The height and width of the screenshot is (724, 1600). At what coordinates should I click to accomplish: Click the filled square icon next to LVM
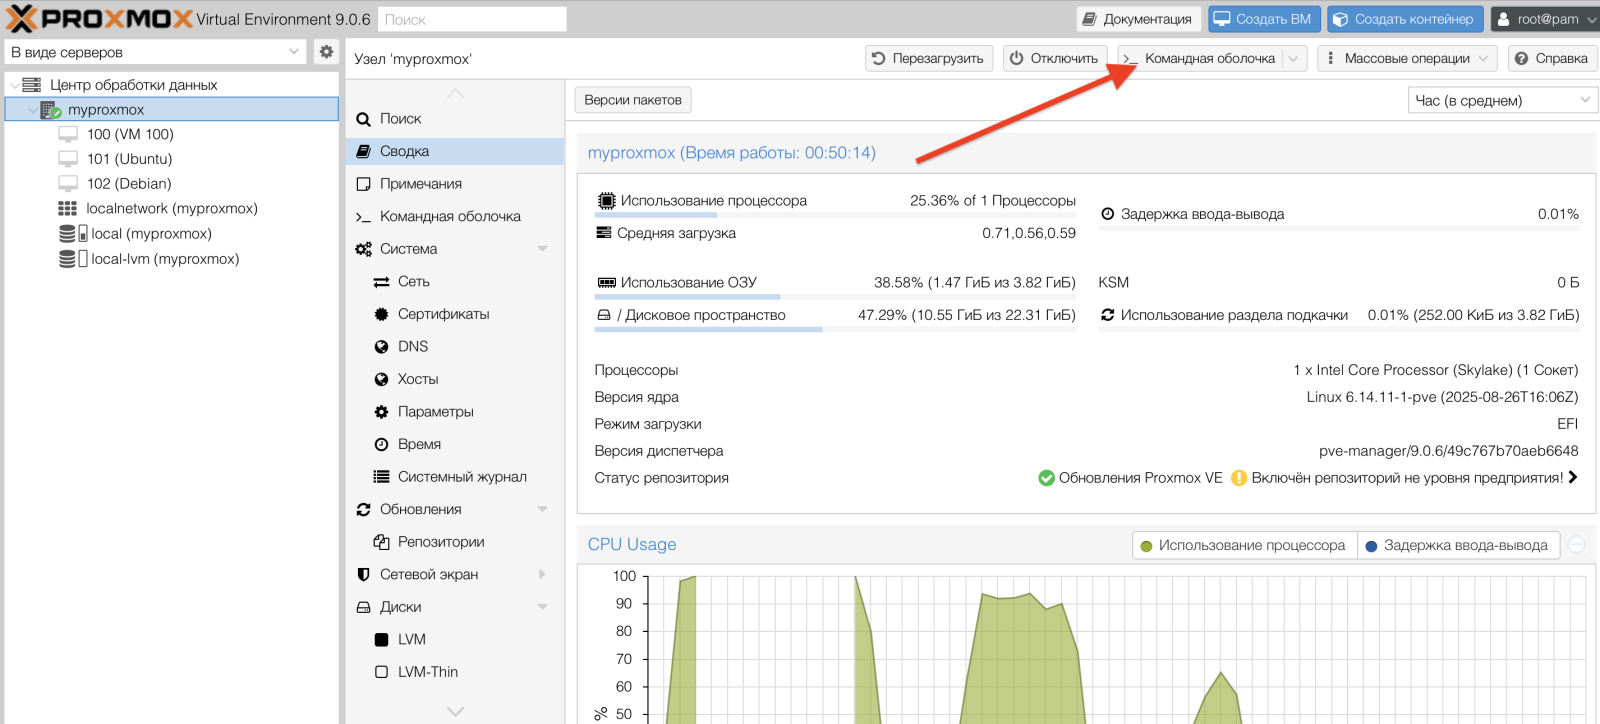(x=381, y=640)
